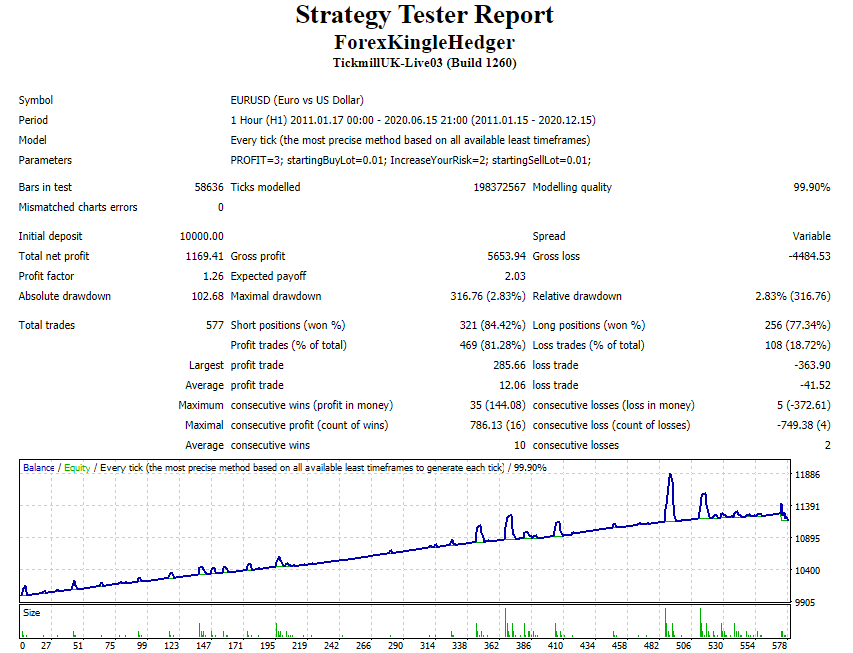Select Expected payoff value 2.03
Screen dimensions: 853x653
pyautogui.click(x=515, y=276)
